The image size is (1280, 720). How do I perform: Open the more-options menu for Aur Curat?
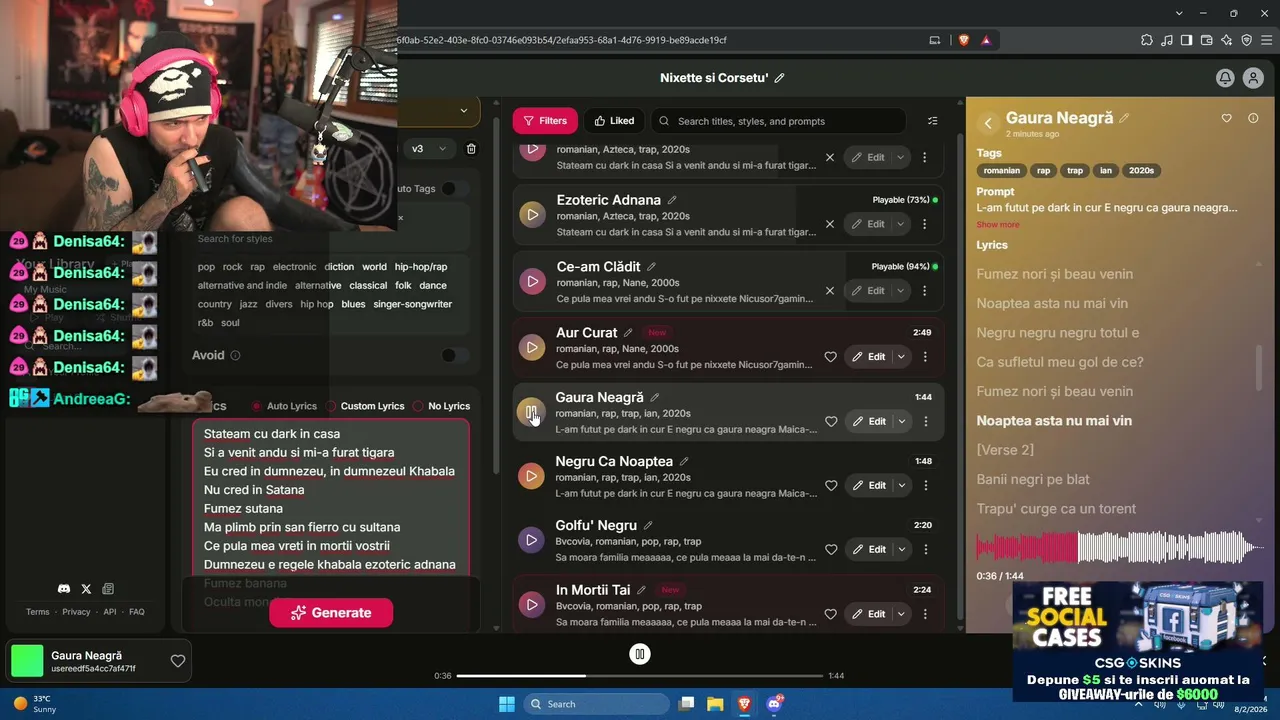click(924, 357)
